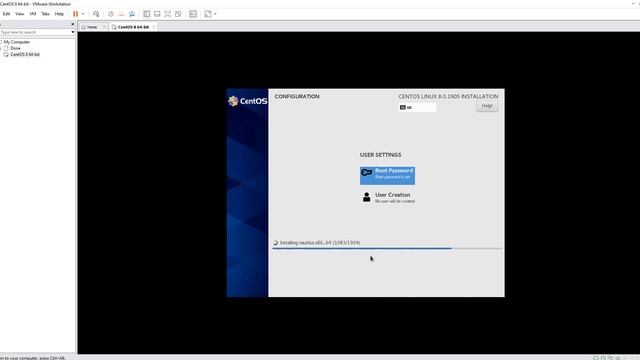Open the power options dropdown arrow beside pause
Screen dimensions: 640x360
(x=83, y=14)
